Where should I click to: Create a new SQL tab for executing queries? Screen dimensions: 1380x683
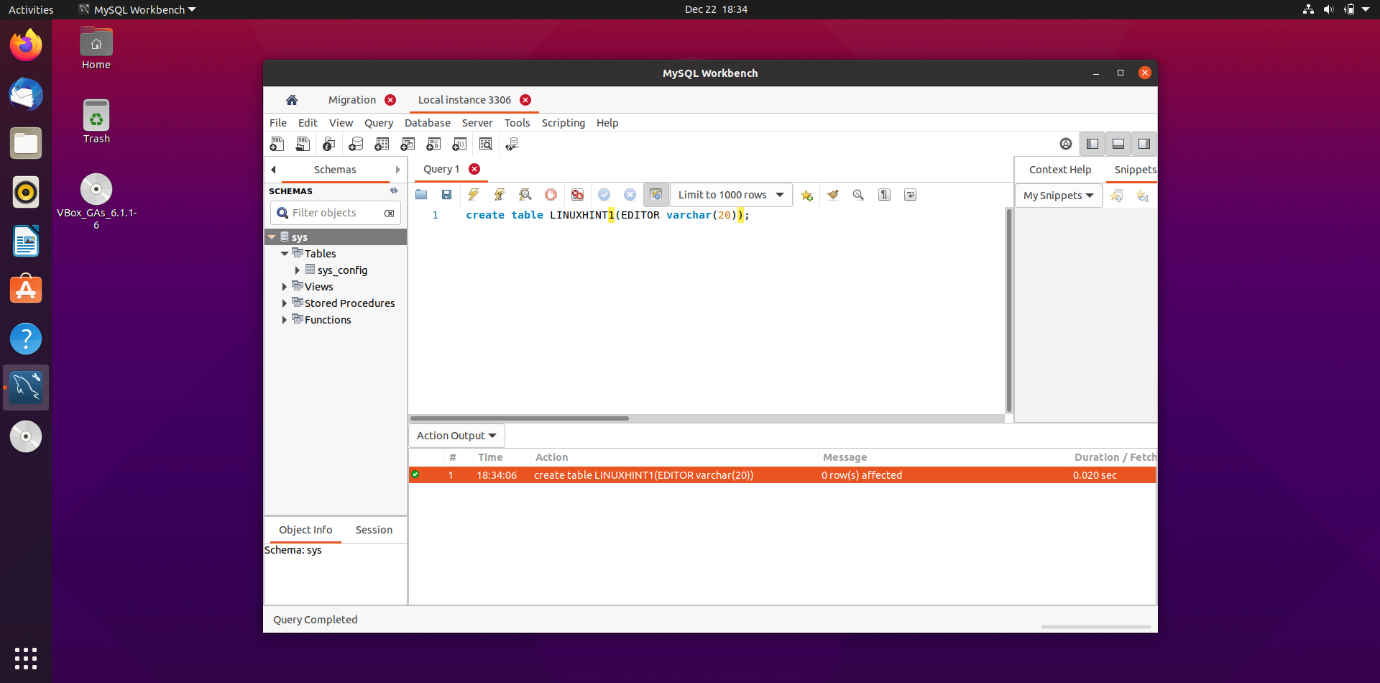(277, 143)
